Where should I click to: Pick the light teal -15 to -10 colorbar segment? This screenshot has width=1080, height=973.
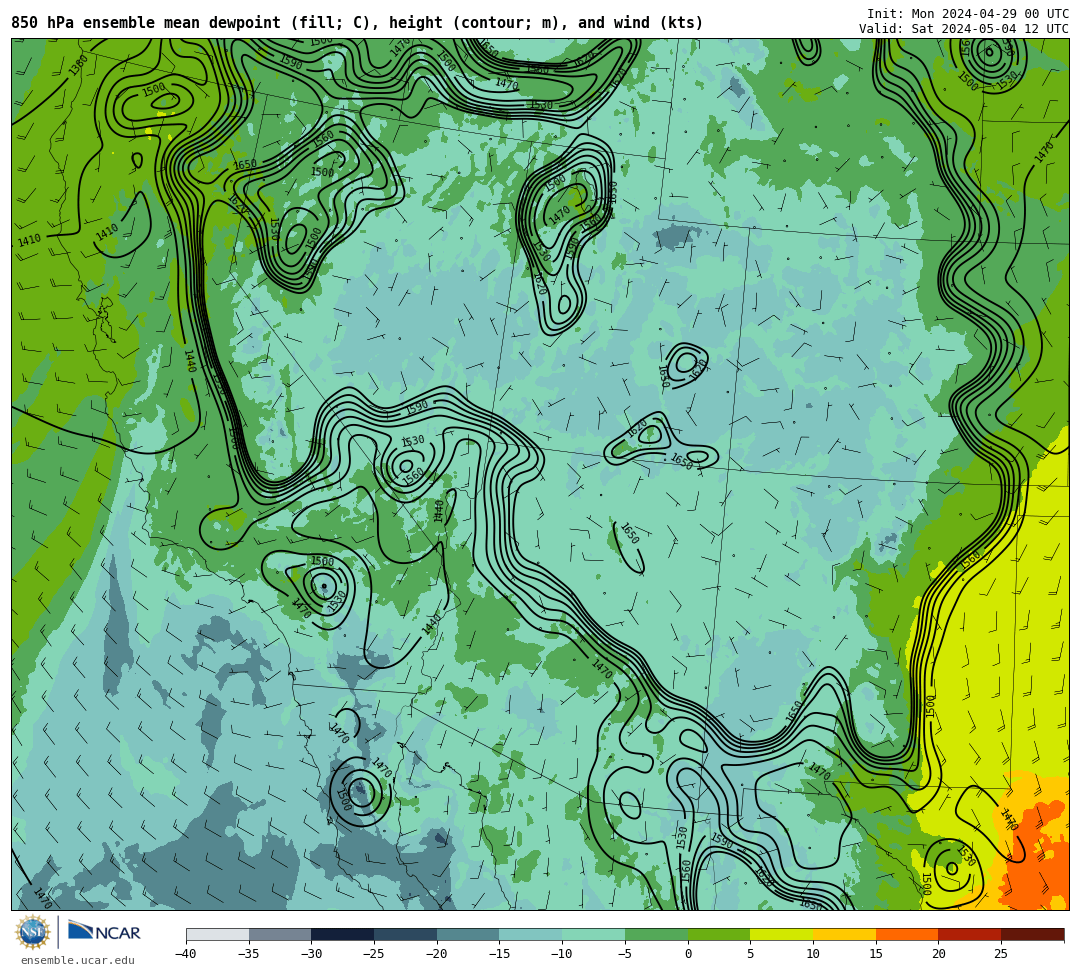pyautogui.click(x=531, y=934)
